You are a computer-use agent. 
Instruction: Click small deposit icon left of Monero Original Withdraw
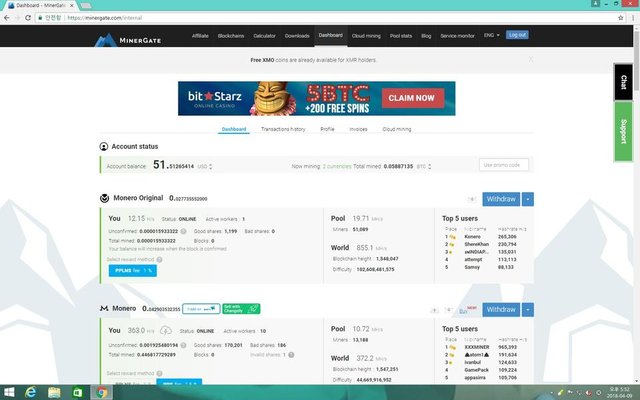tap(472, 199)
